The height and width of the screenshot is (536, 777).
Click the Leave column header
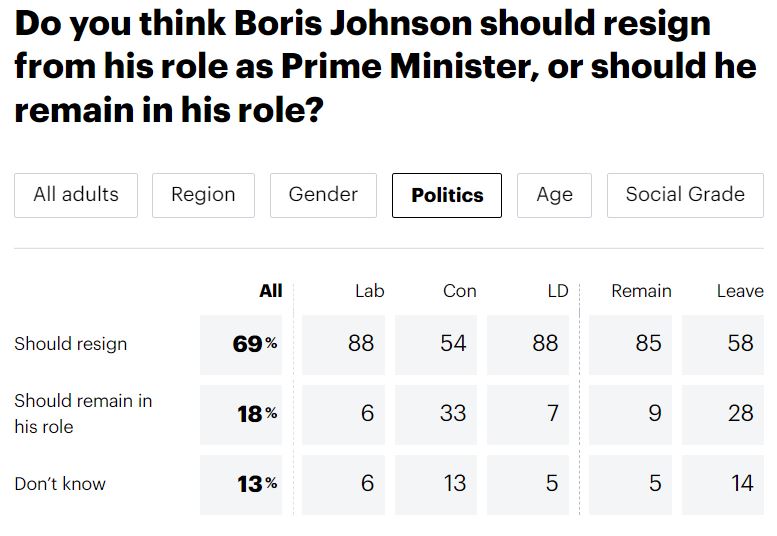[740, 291]
